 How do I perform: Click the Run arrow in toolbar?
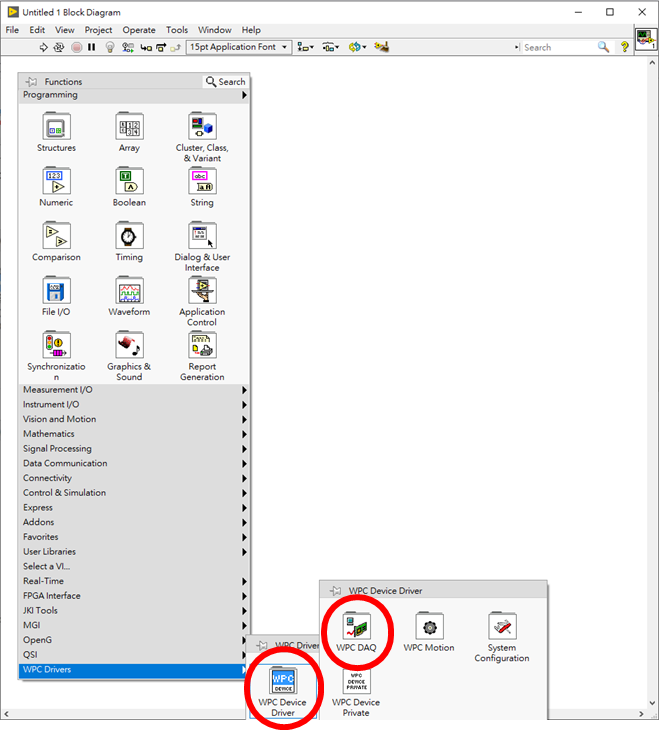[44, 47]
